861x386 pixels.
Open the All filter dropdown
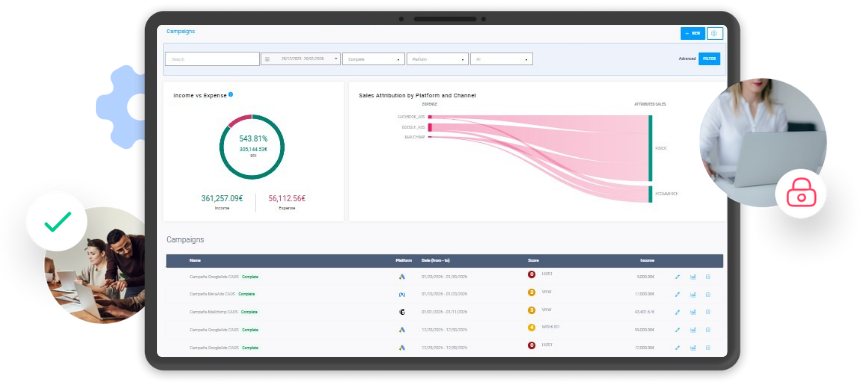501,59
